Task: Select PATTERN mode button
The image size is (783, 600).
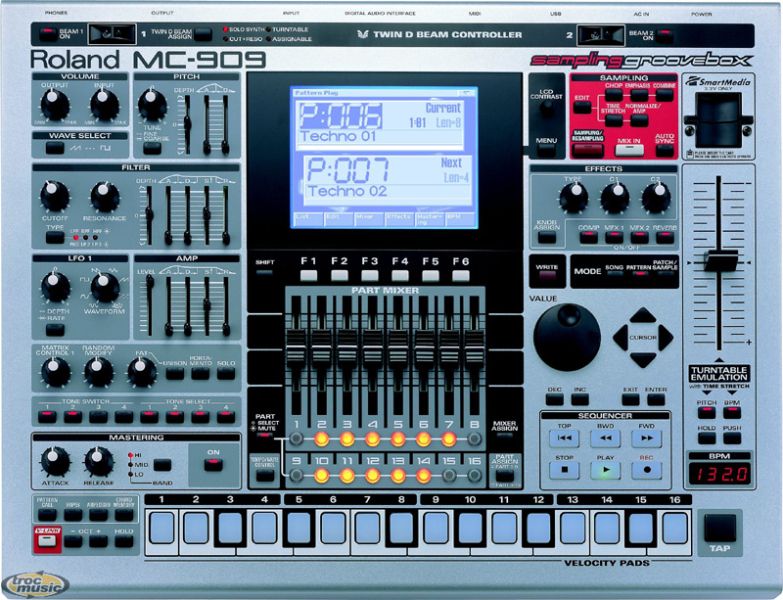Action: click(x=639, y=274)
